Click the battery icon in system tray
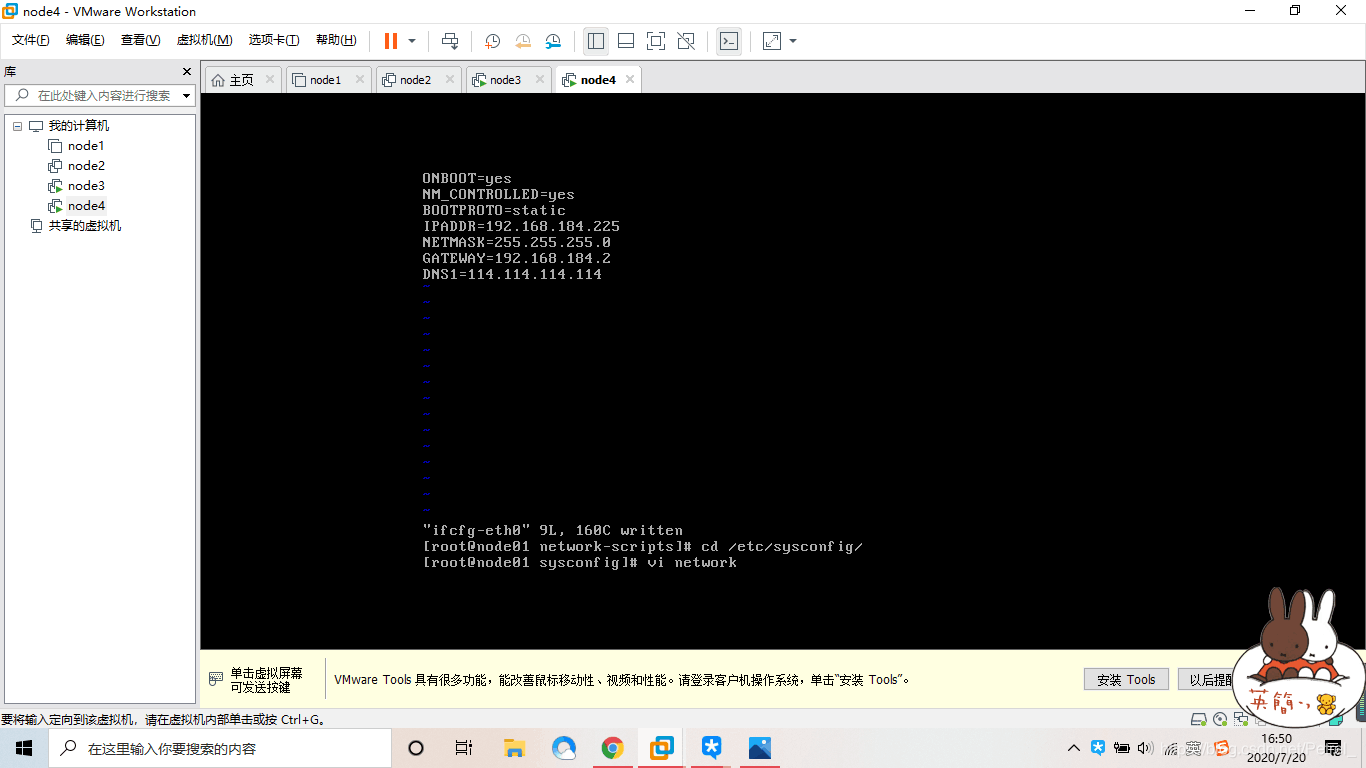Viewport: 1366px width, 768px height. (x=1122, y=748)
